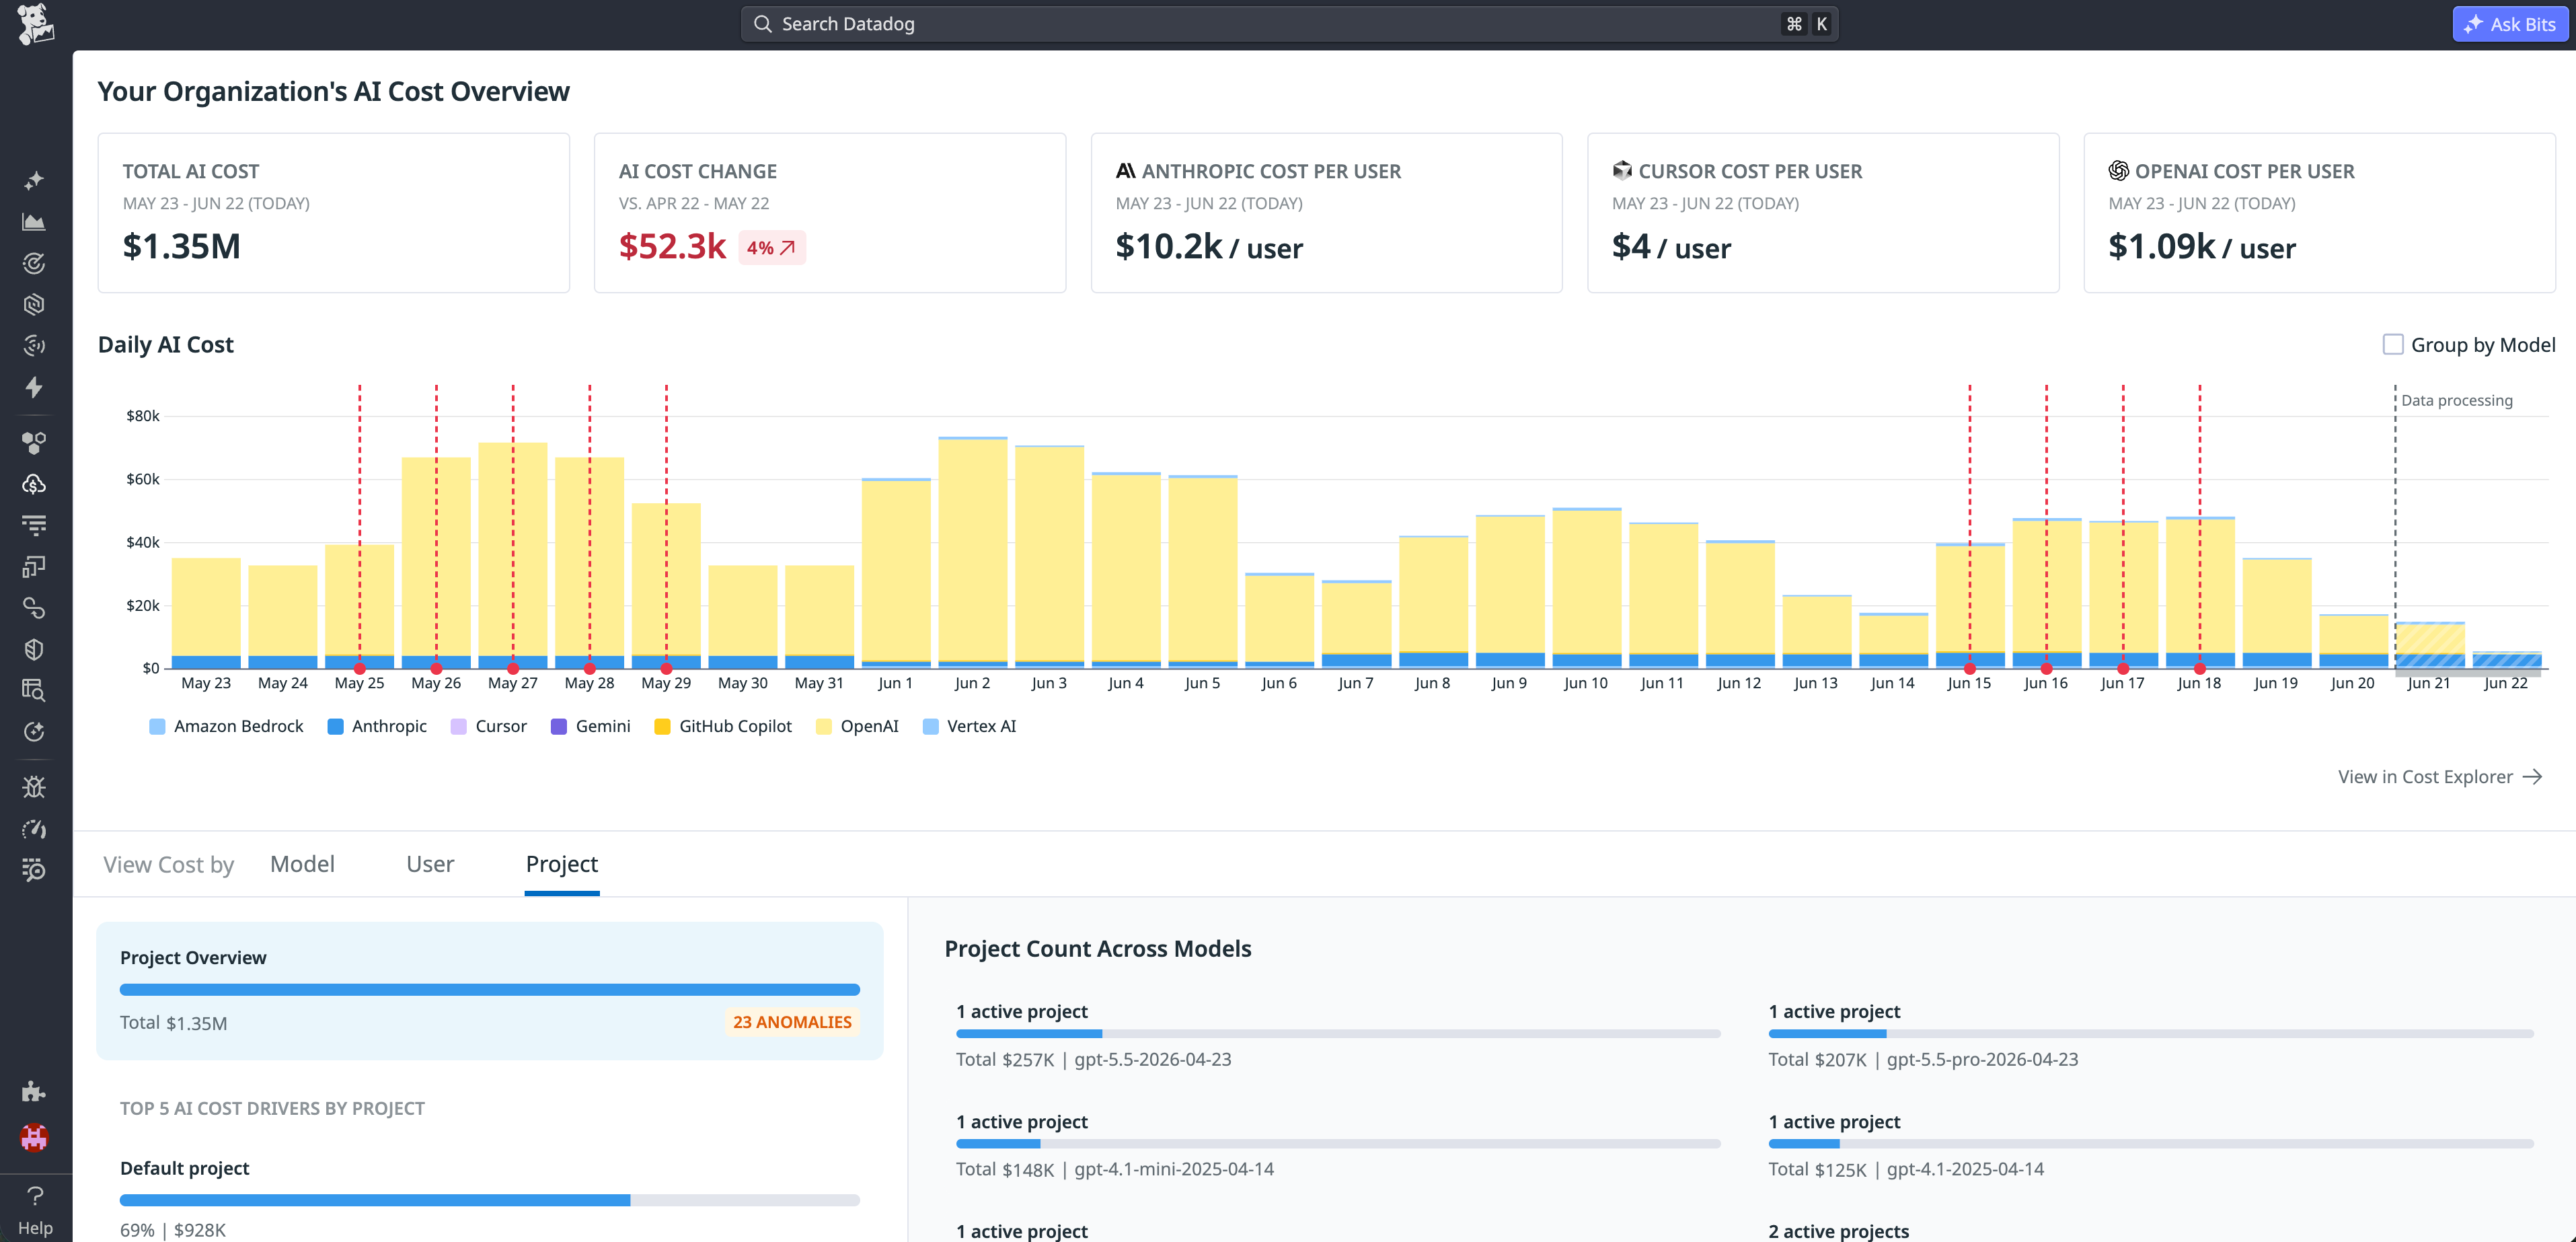The height and width of the screenshot is (1242, 2576).
Task: Click the nested hexagon sidebar icon
Action: pos(34,304)
